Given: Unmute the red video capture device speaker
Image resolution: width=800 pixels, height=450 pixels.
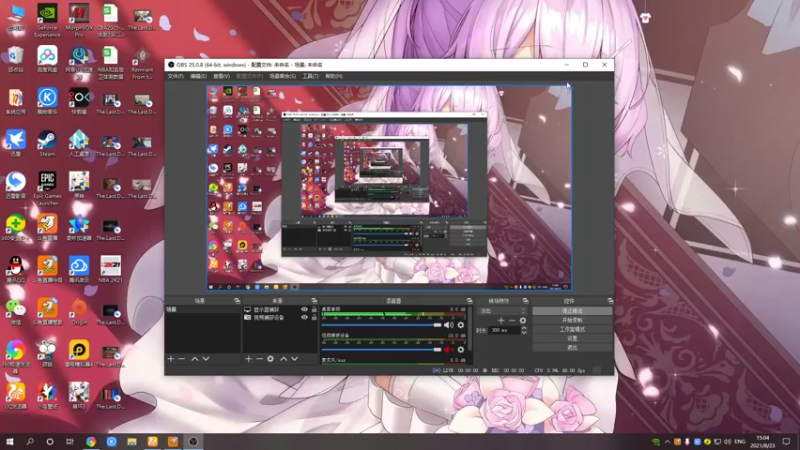Looking at the screenshot, I should click(448, 349).
